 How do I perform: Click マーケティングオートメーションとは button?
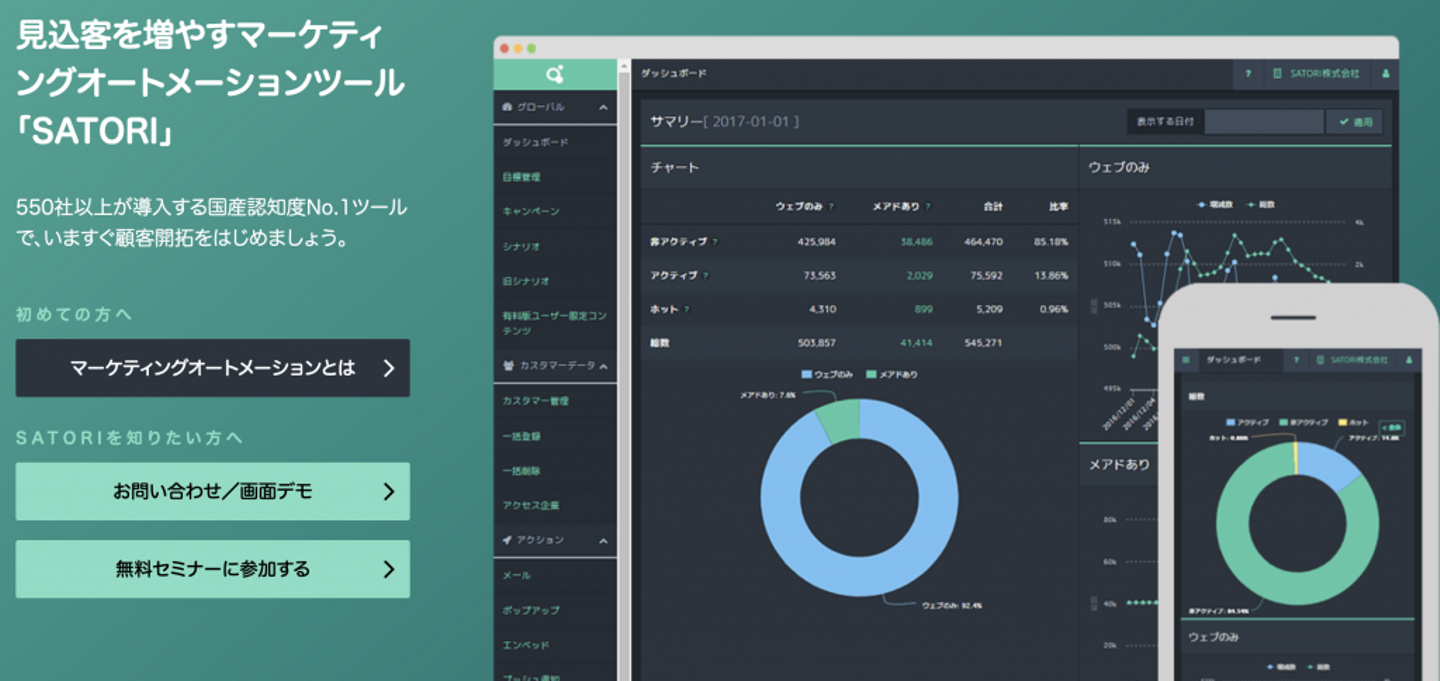[x=212, y=368]
